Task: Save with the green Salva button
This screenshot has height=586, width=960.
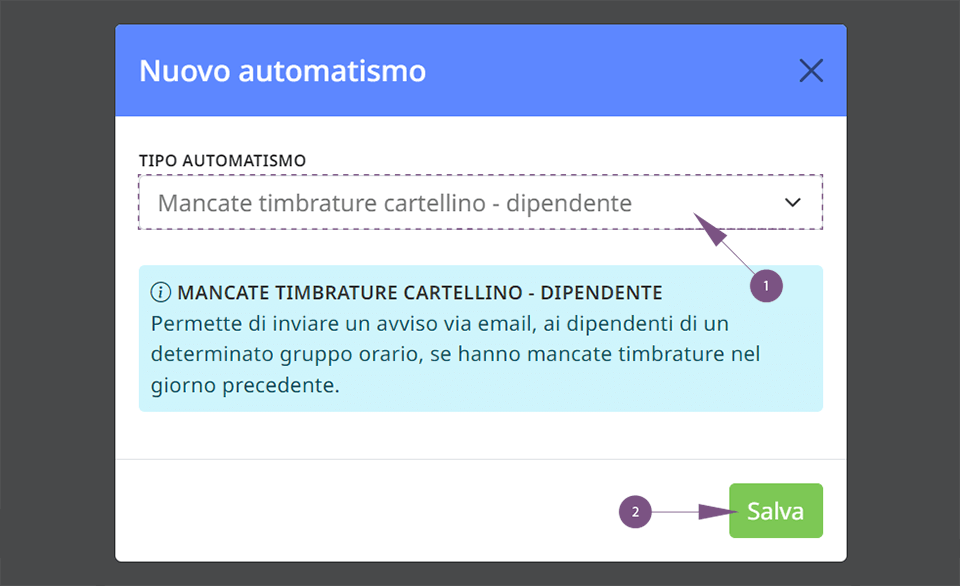Action: tap(776, 511)
